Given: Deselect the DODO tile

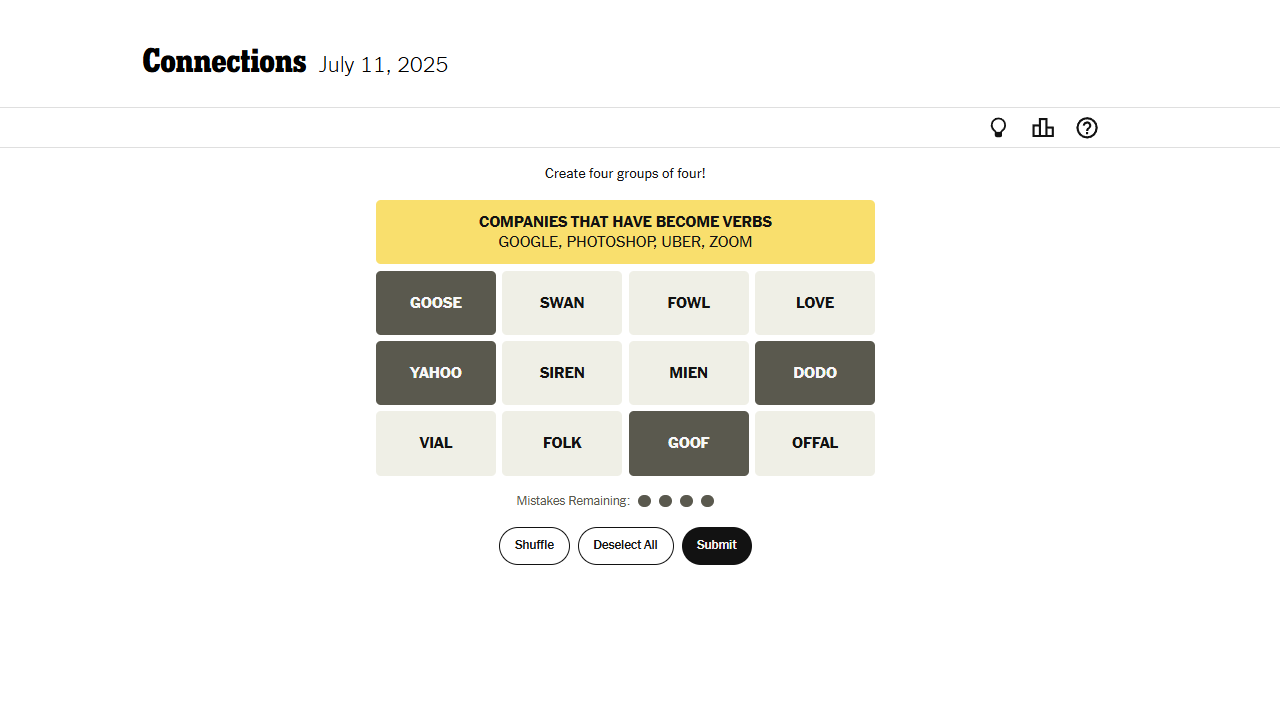Looking at the screenshot, I should click(815, 373).
